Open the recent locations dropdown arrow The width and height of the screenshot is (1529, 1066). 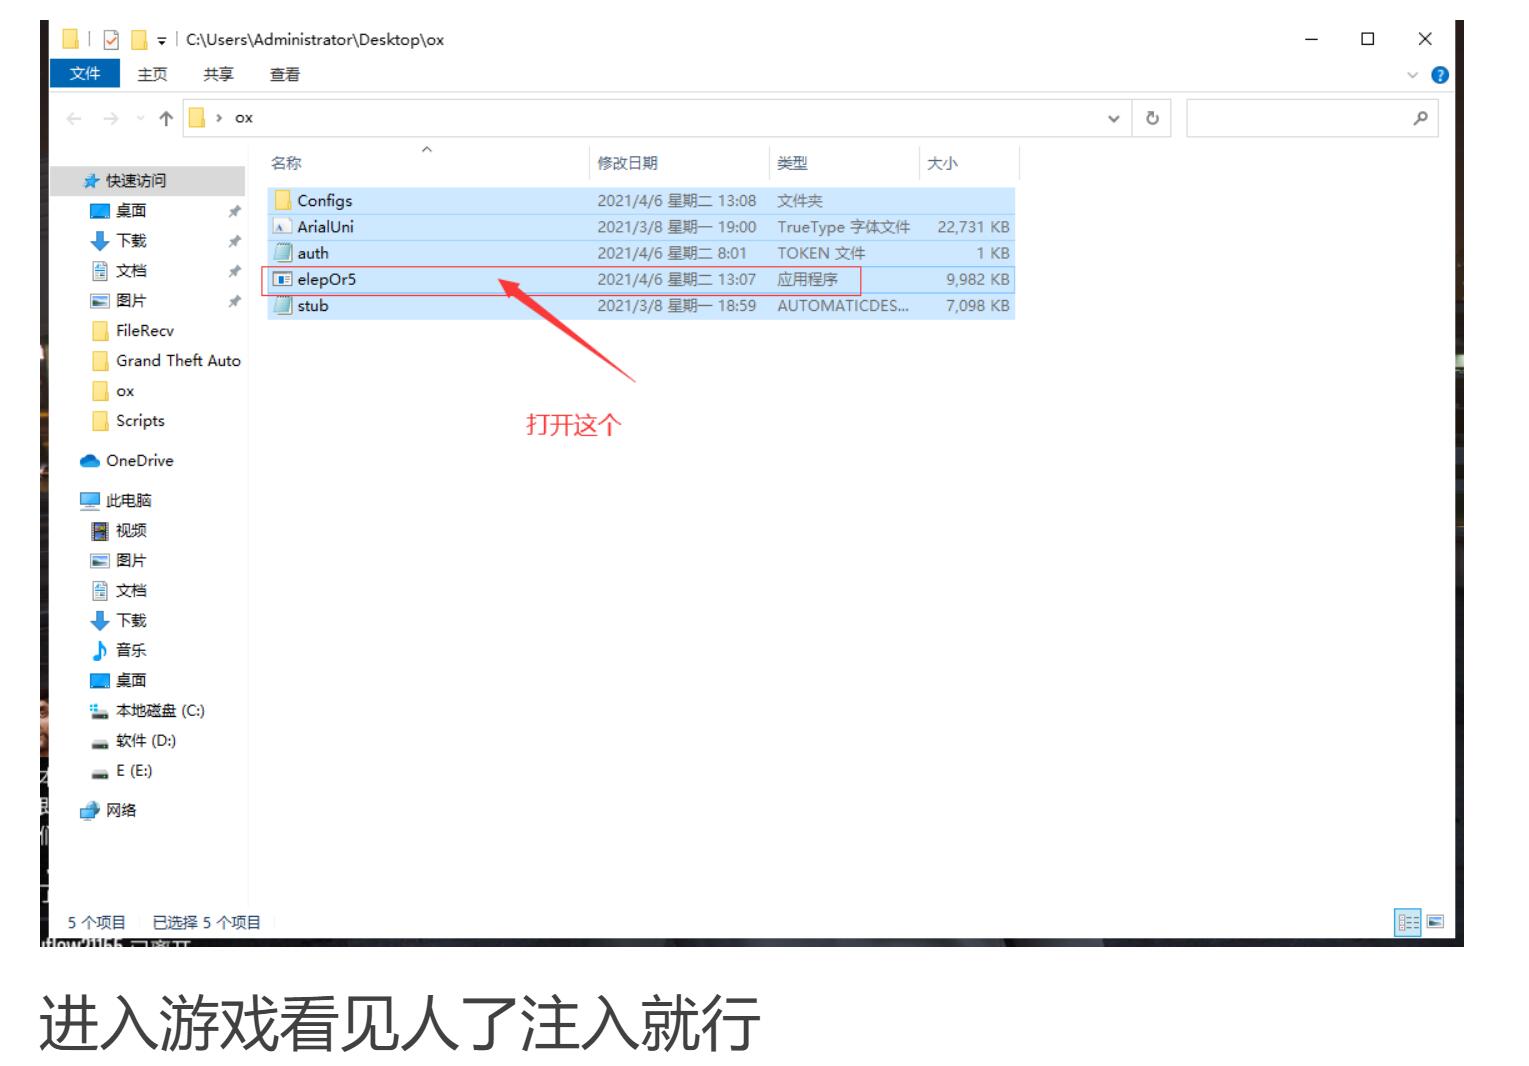pos(140,118)
